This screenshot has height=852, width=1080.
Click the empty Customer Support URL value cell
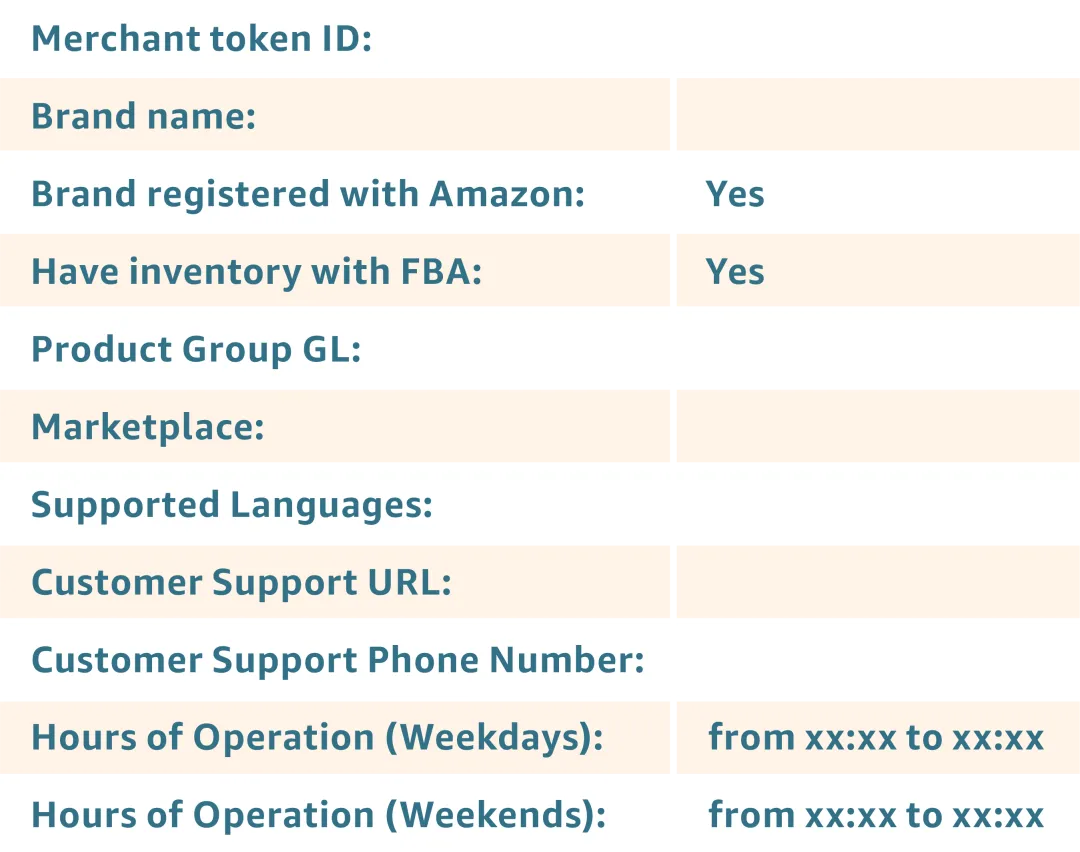point(877,582)
